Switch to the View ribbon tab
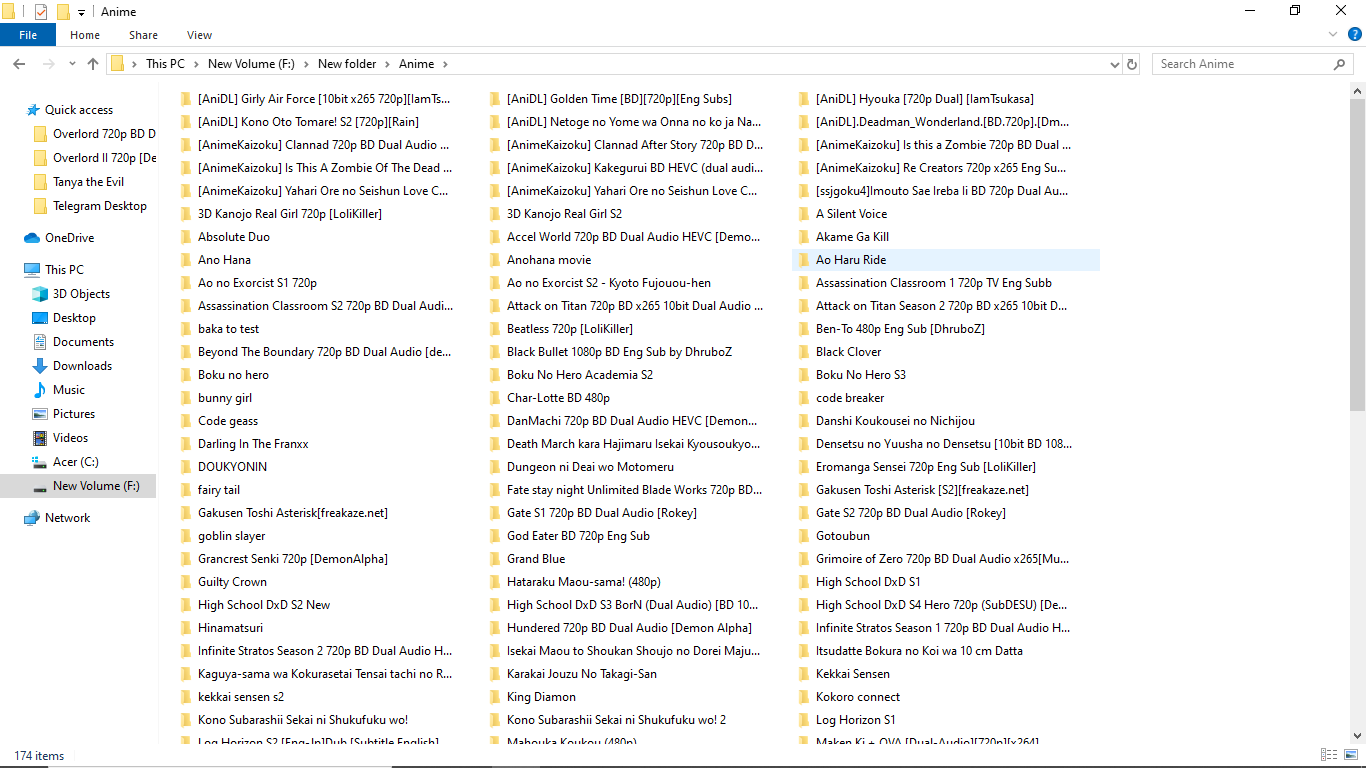 (199, 35)
